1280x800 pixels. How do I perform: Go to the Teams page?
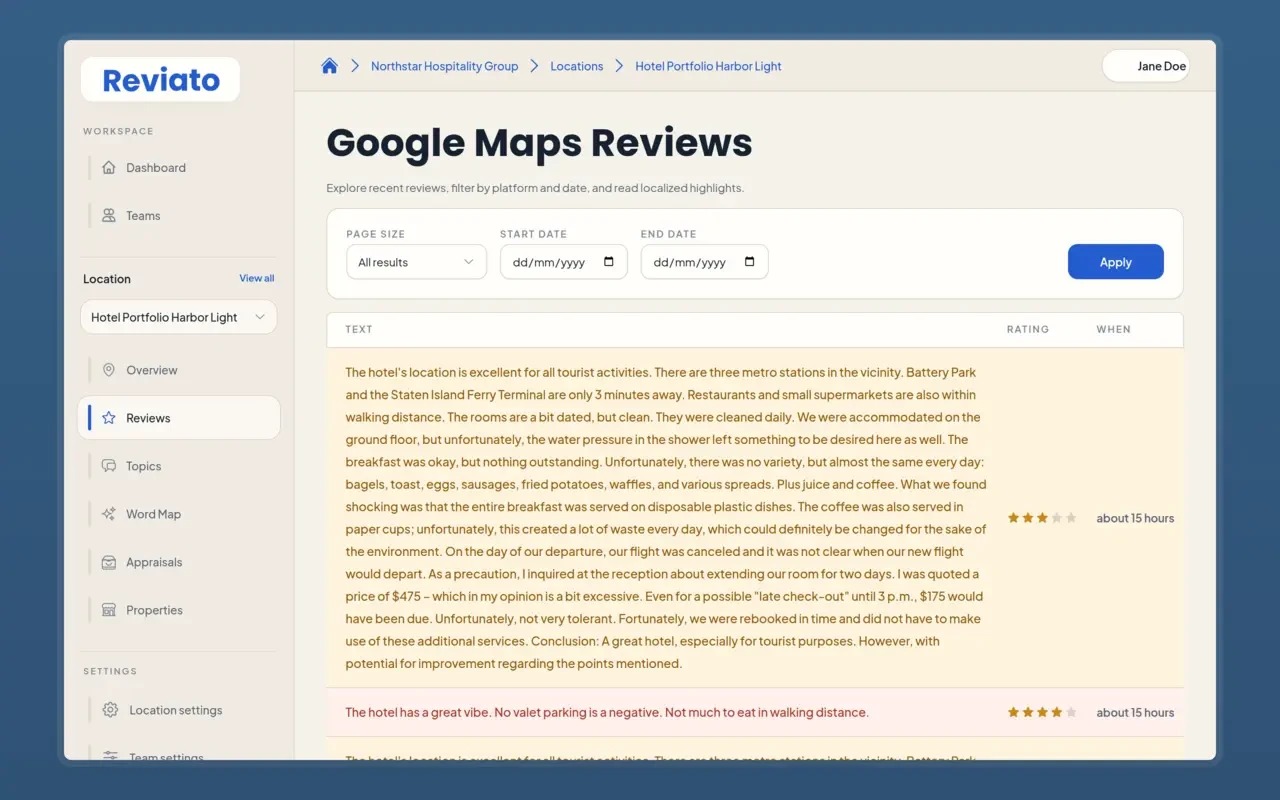[x=179, y=216]
